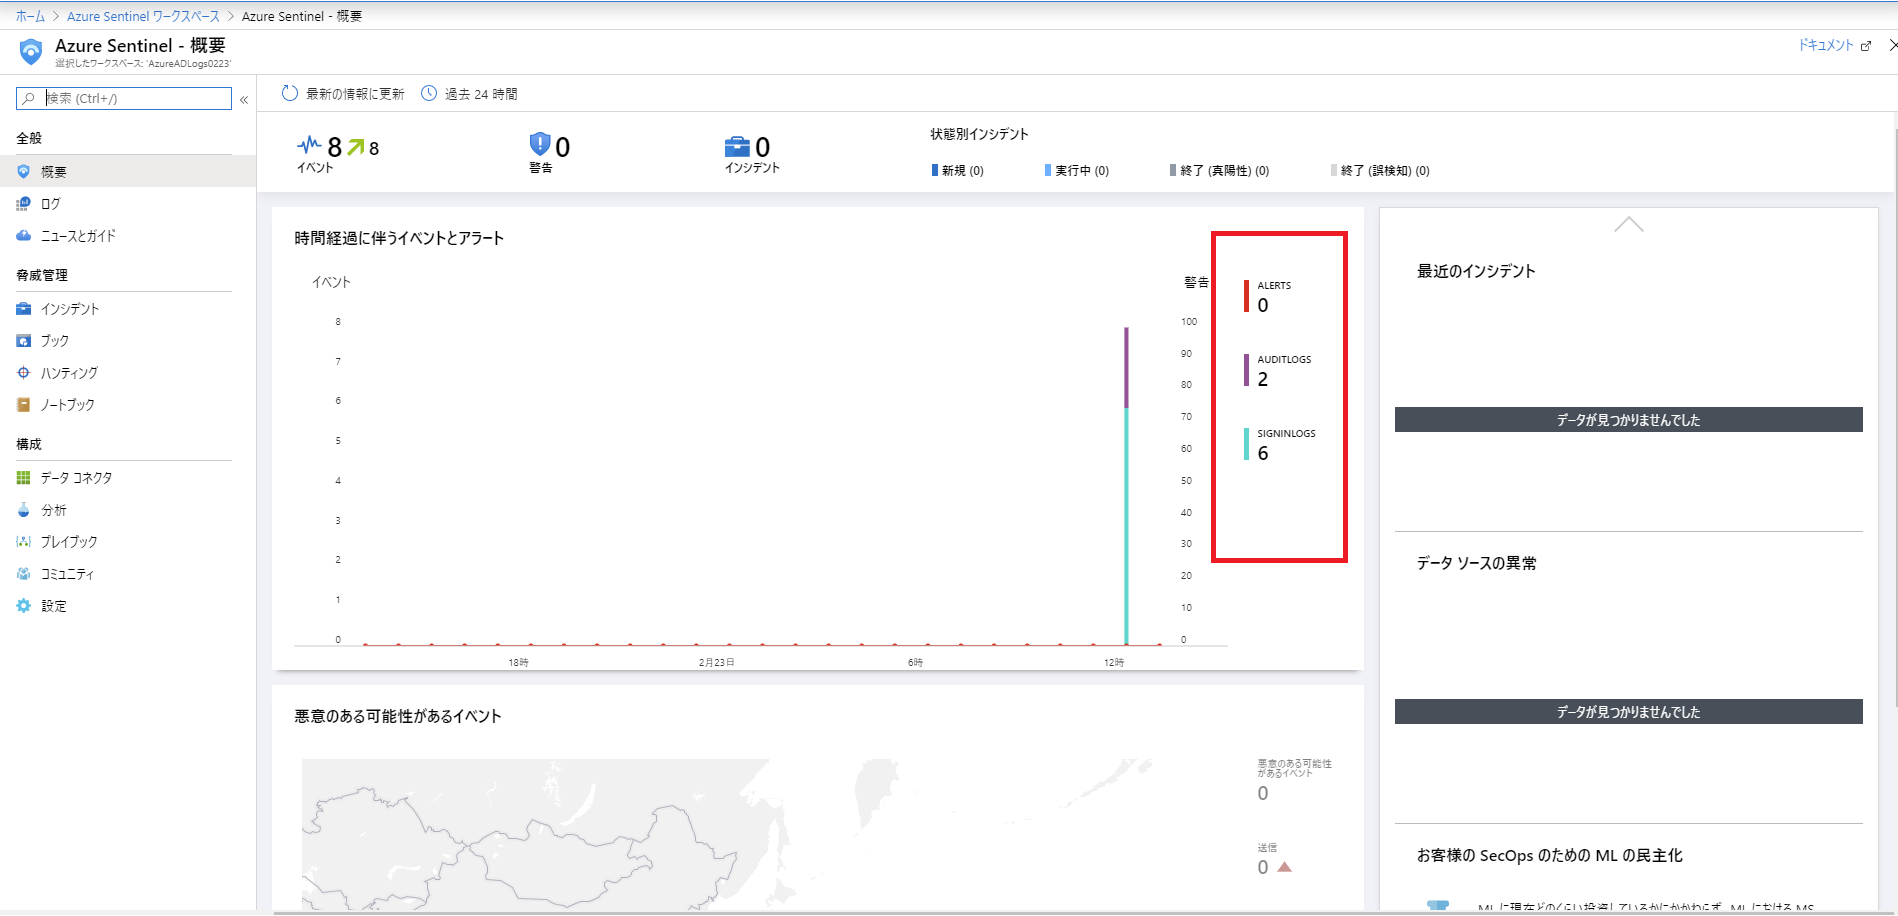
Task: Click the ブック workbook icon
Action: tap(24, 341)
